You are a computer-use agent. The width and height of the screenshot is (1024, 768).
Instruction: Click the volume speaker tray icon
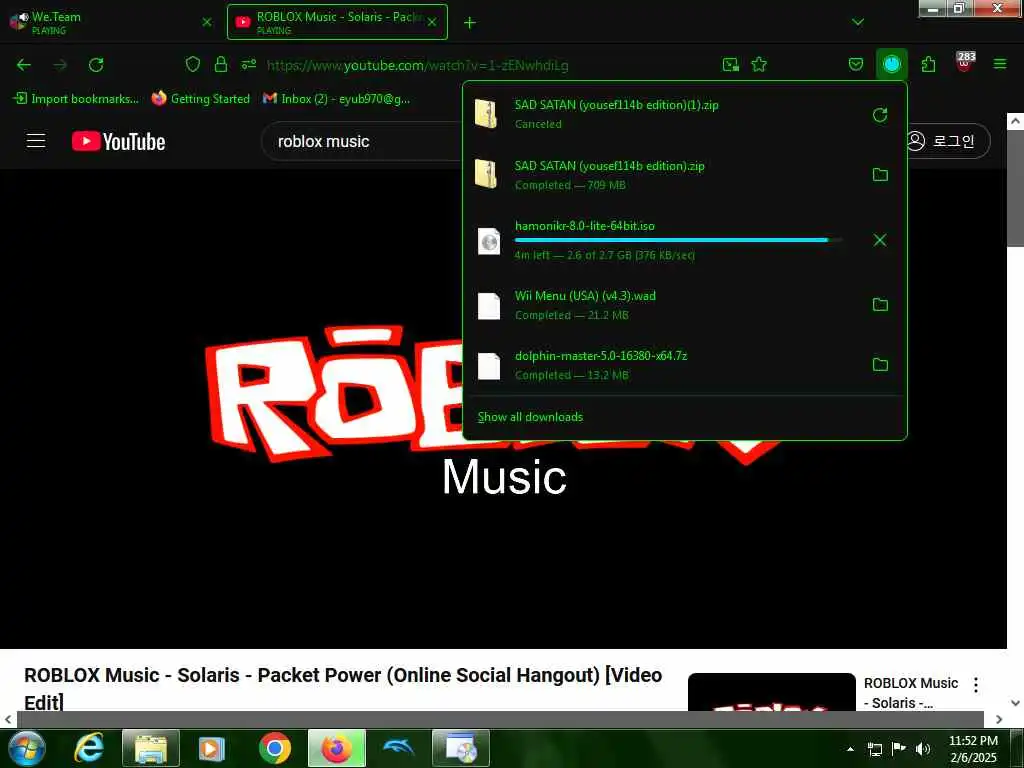(x=923, y=748)
